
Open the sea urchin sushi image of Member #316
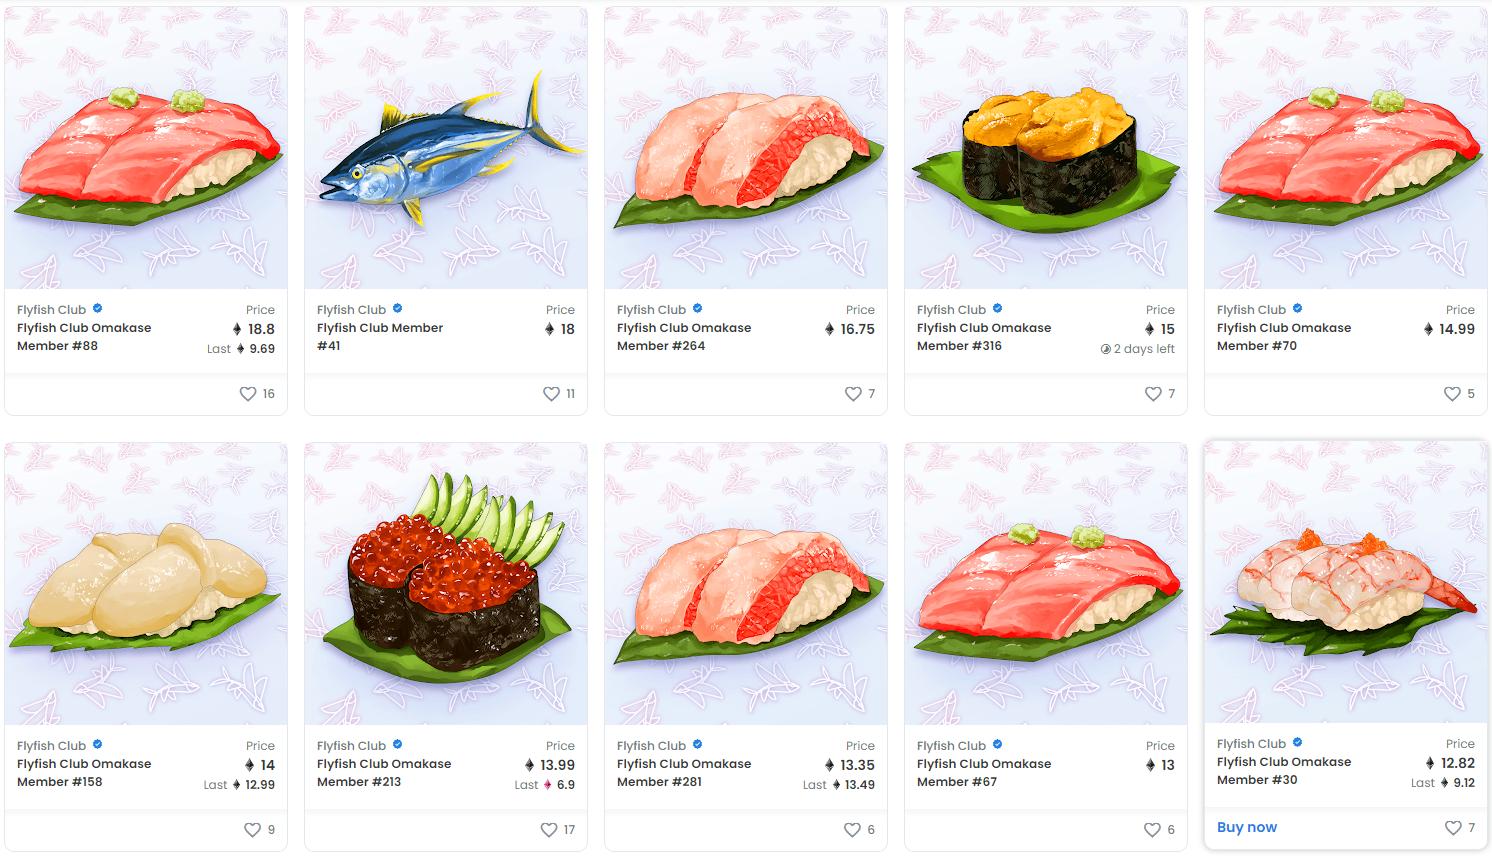1046,148
